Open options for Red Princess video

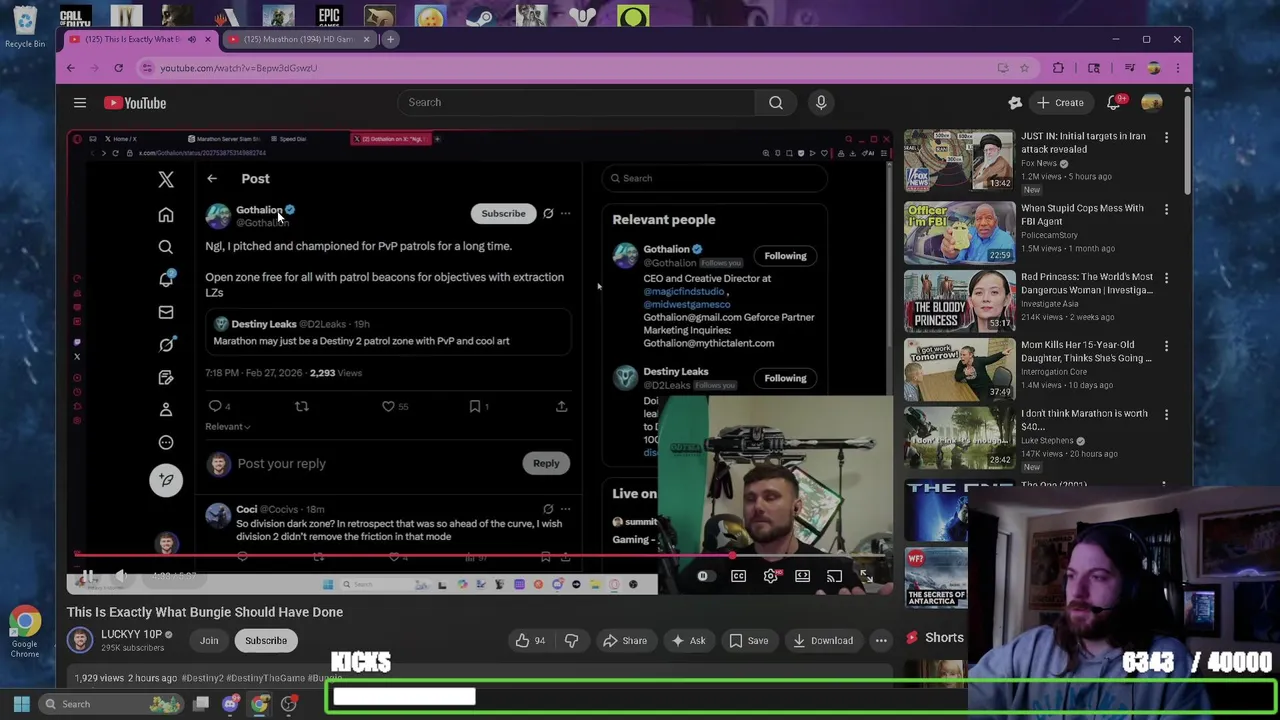[x=1166, y=278]
